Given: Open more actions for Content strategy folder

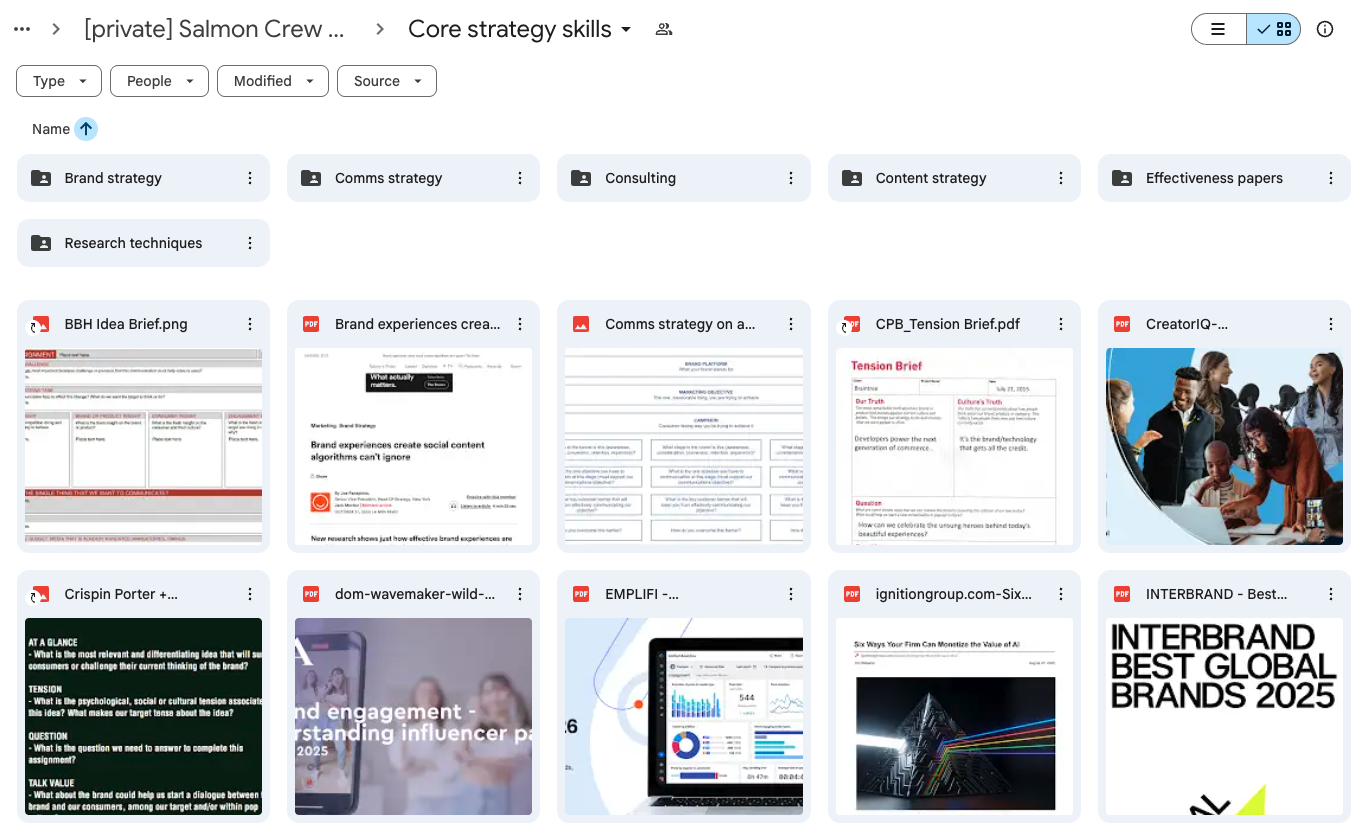Looking at the screenshot, I should coord(1061,178).
